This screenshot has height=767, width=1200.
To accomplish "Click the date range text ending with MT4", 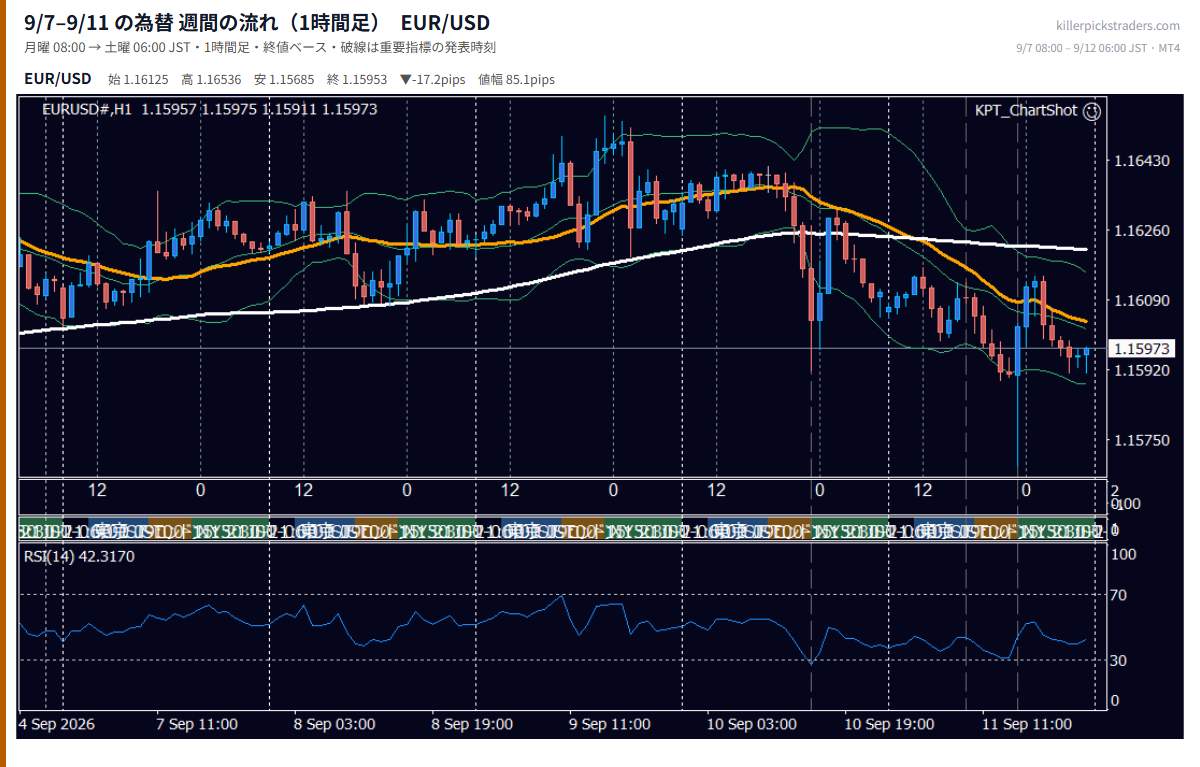I will point(1098,48).
